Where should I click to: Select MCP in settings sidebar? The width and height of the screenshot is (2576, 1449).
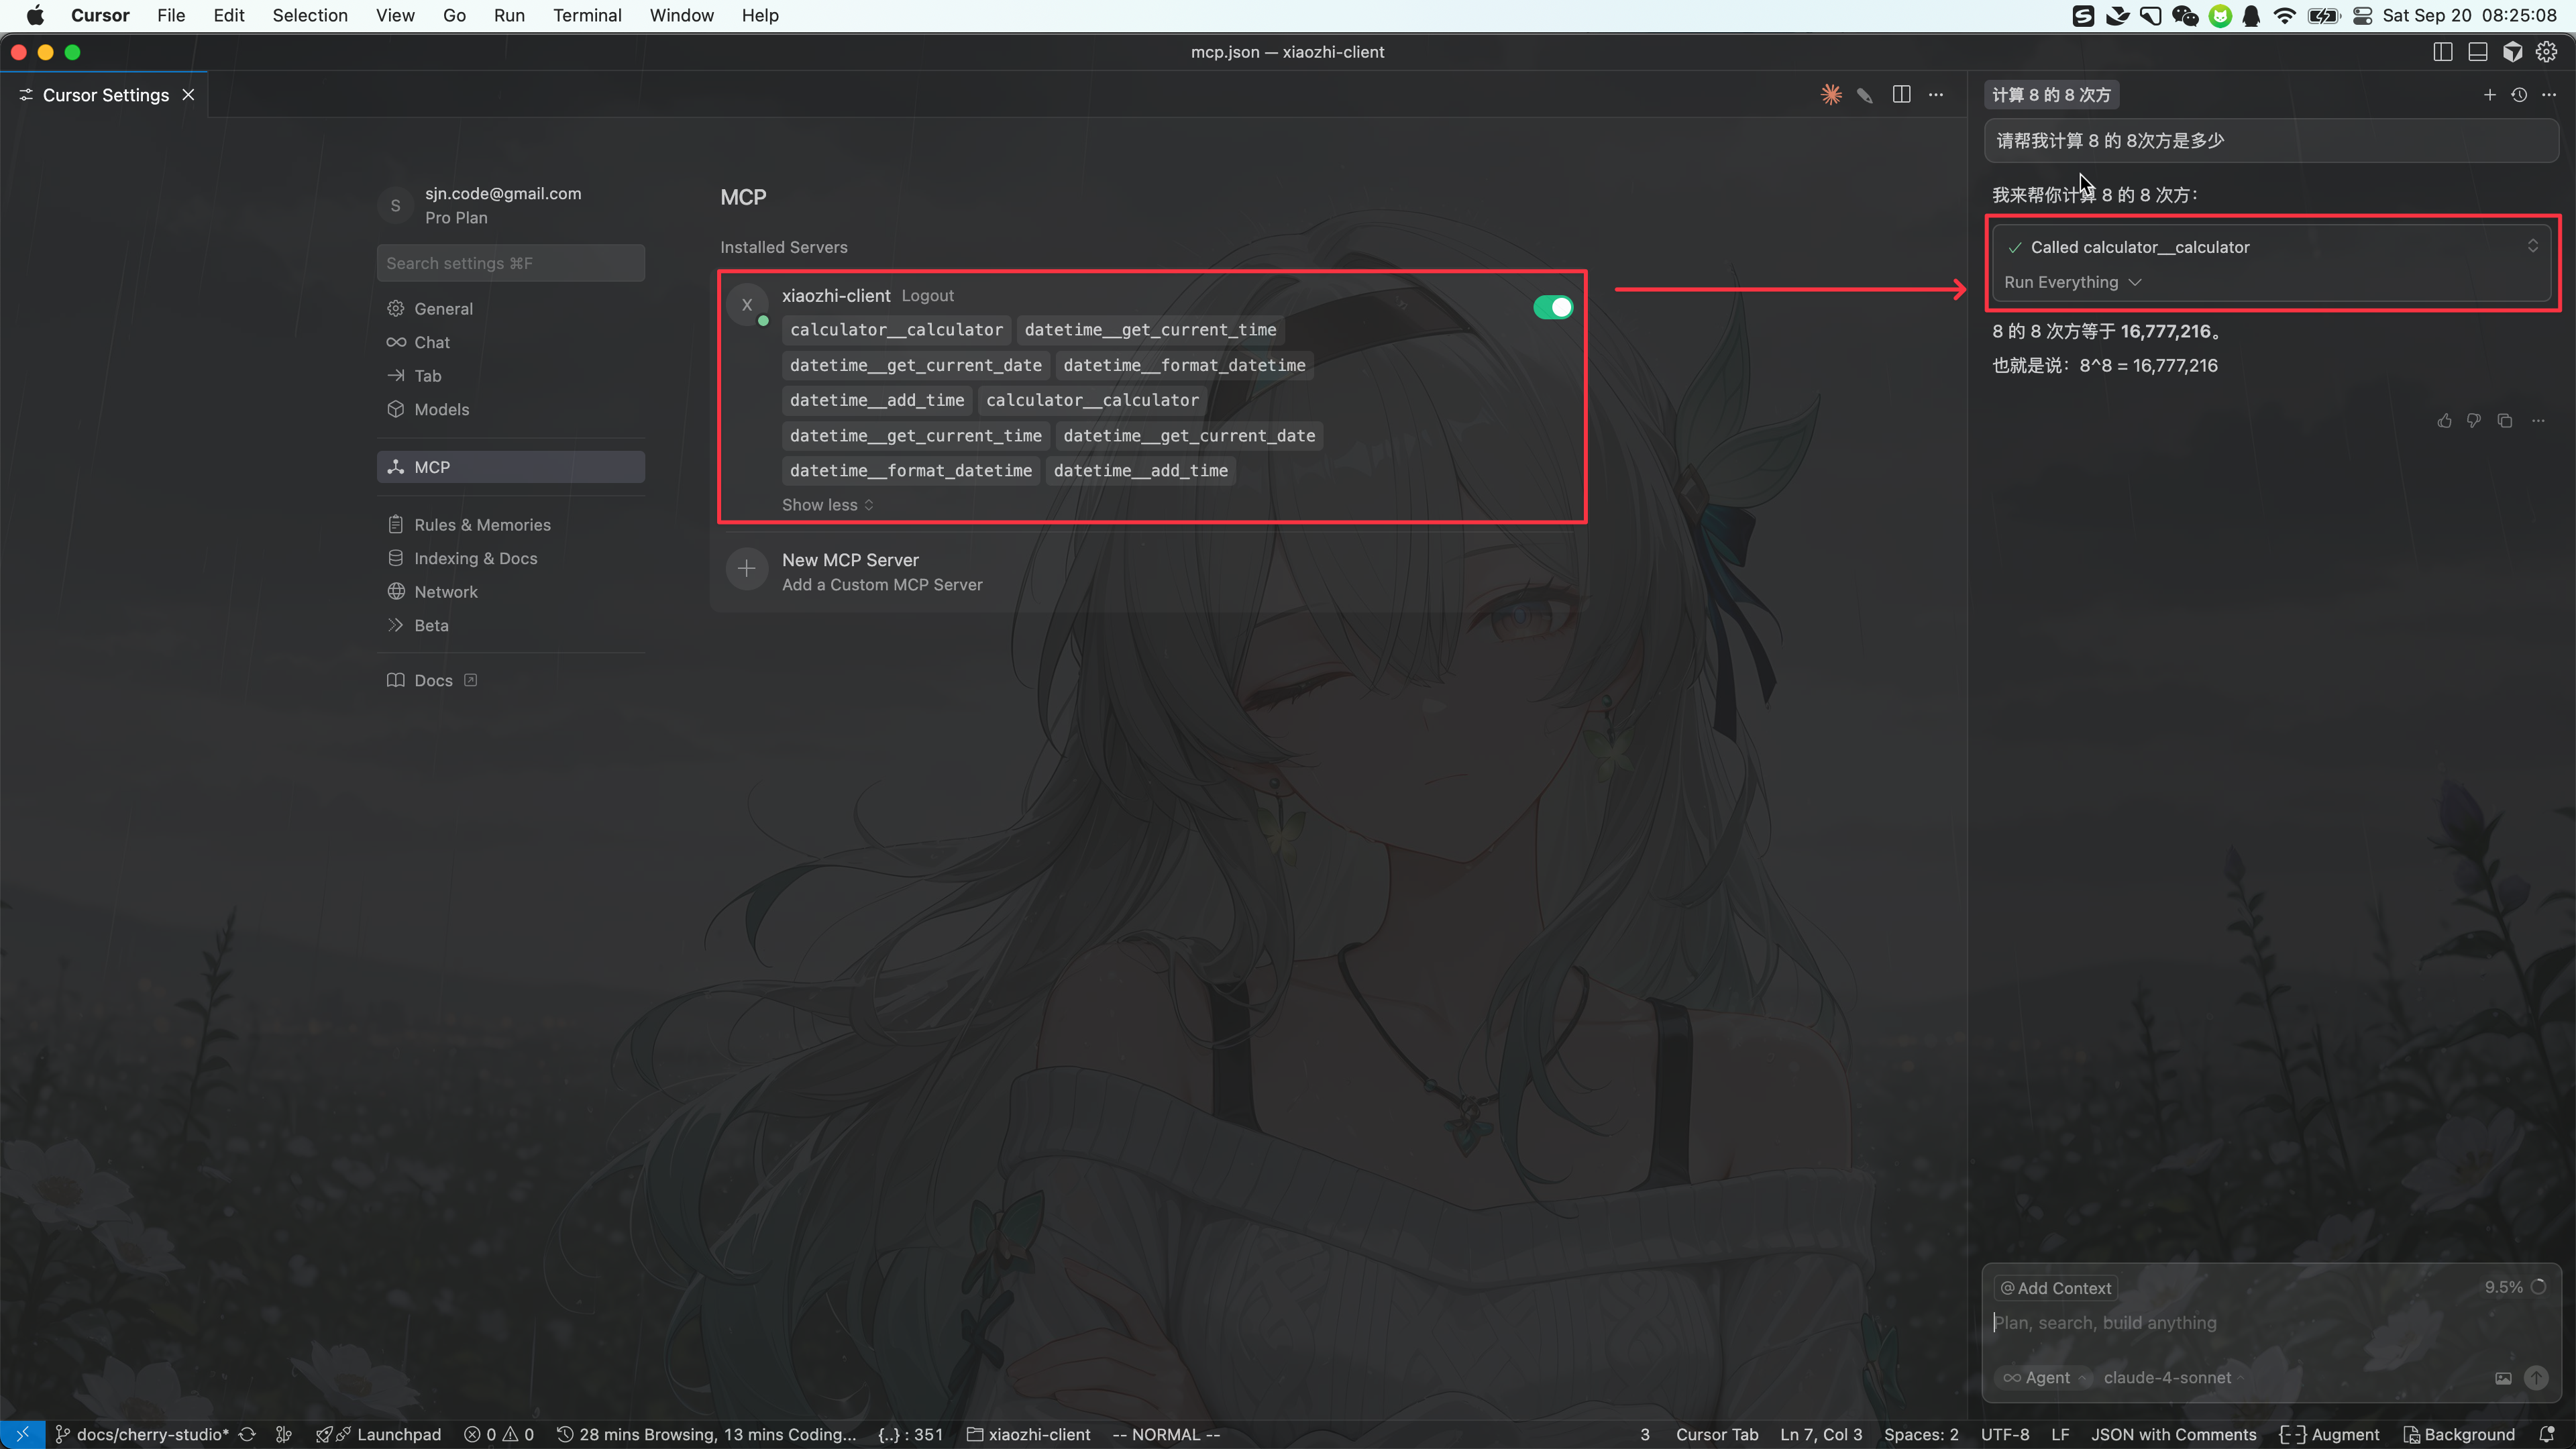511,467
